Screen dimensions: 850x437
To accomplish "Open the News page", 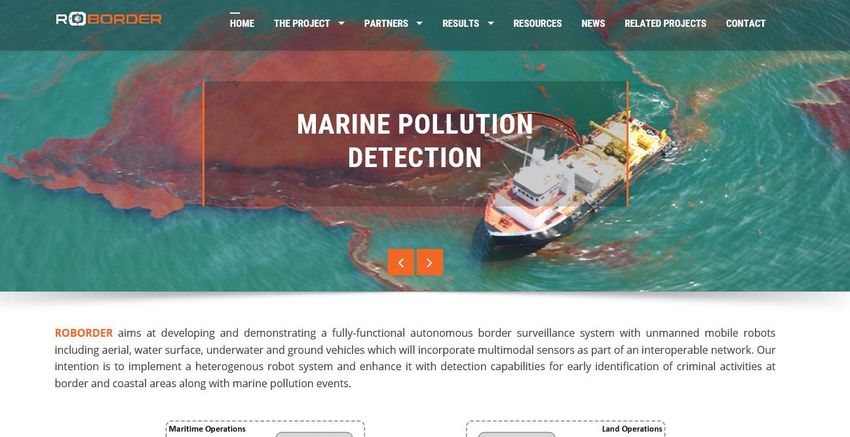I will pos(593,23).
